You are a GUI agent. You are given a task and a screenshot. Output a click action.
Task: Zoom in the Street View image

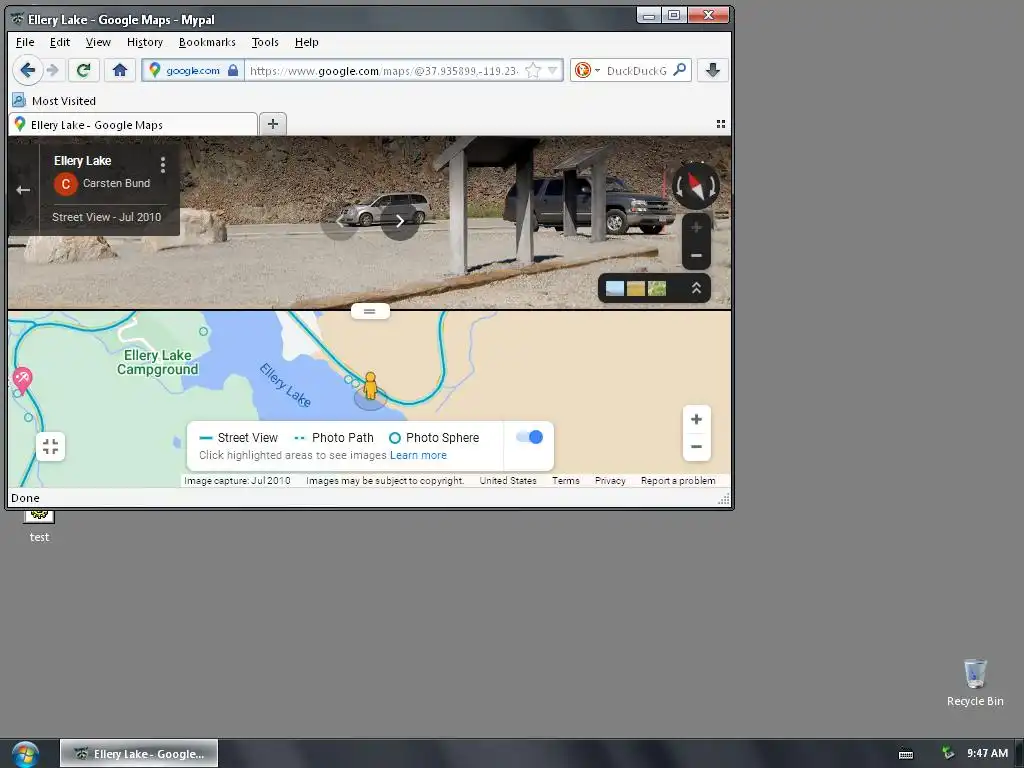(x=696, y=228)
